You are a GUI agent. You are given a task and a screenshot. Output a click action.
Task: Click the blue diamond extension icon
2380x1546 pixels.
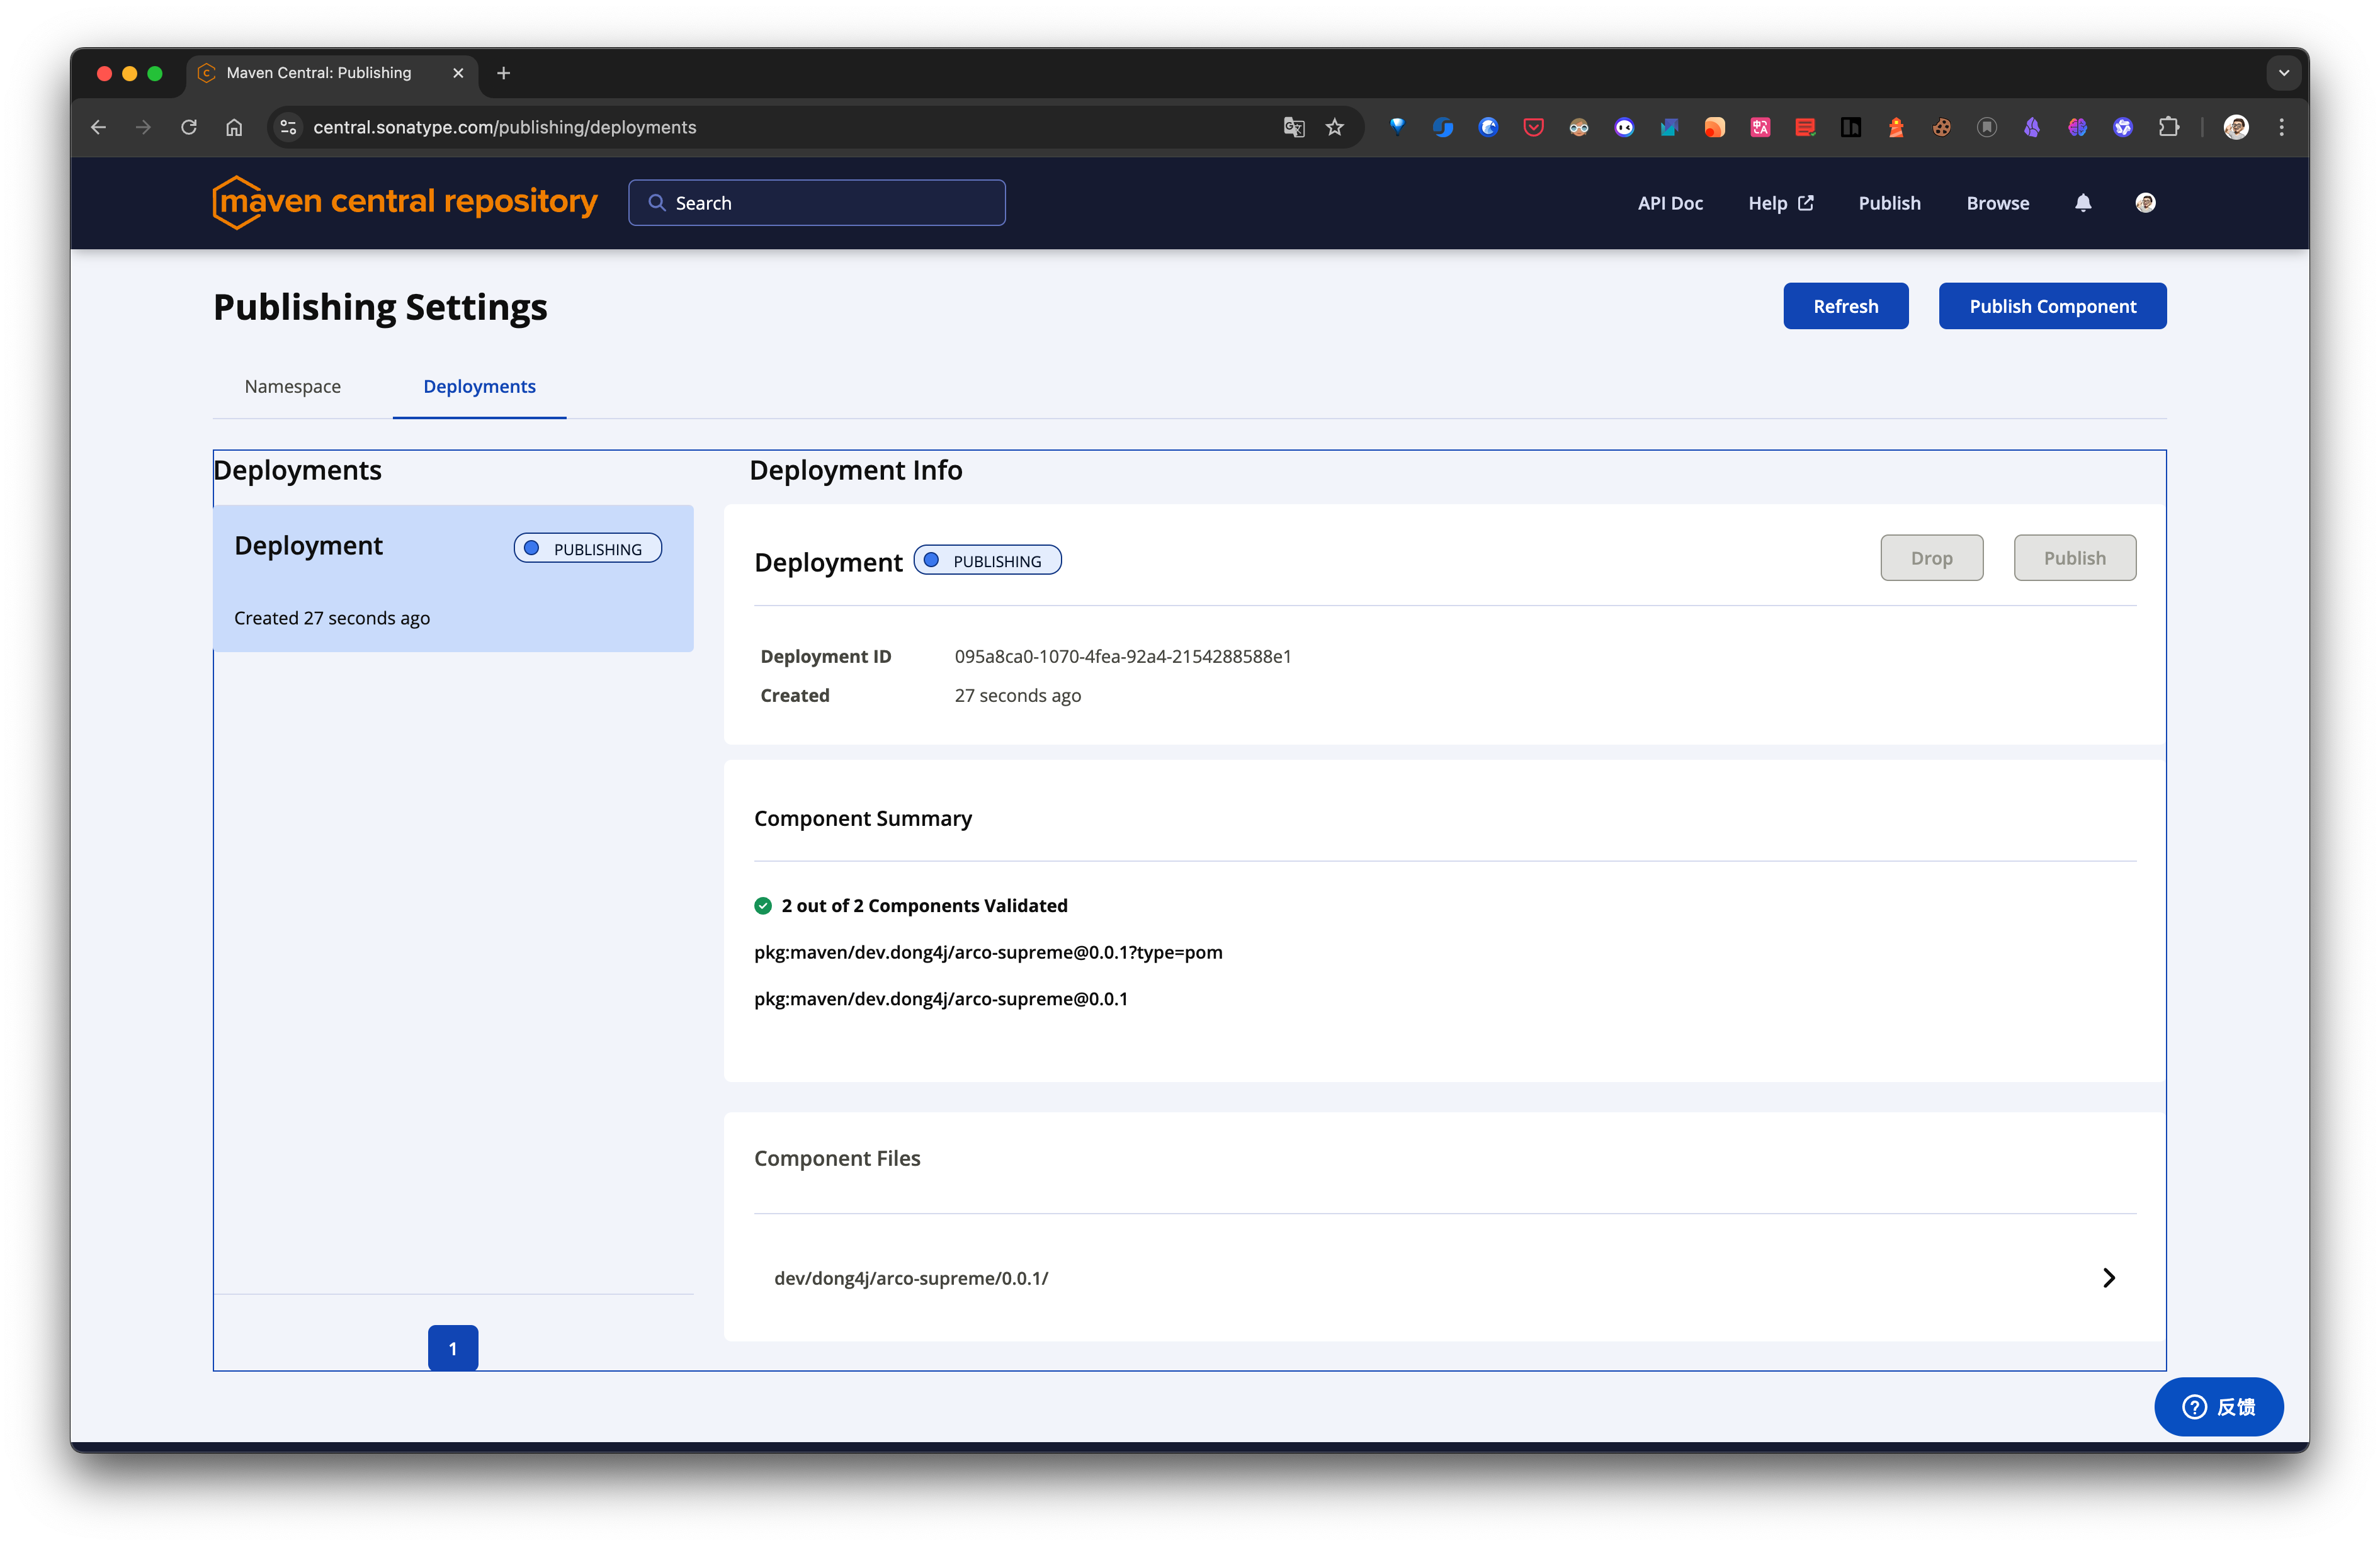click(x=1397, y=127)
